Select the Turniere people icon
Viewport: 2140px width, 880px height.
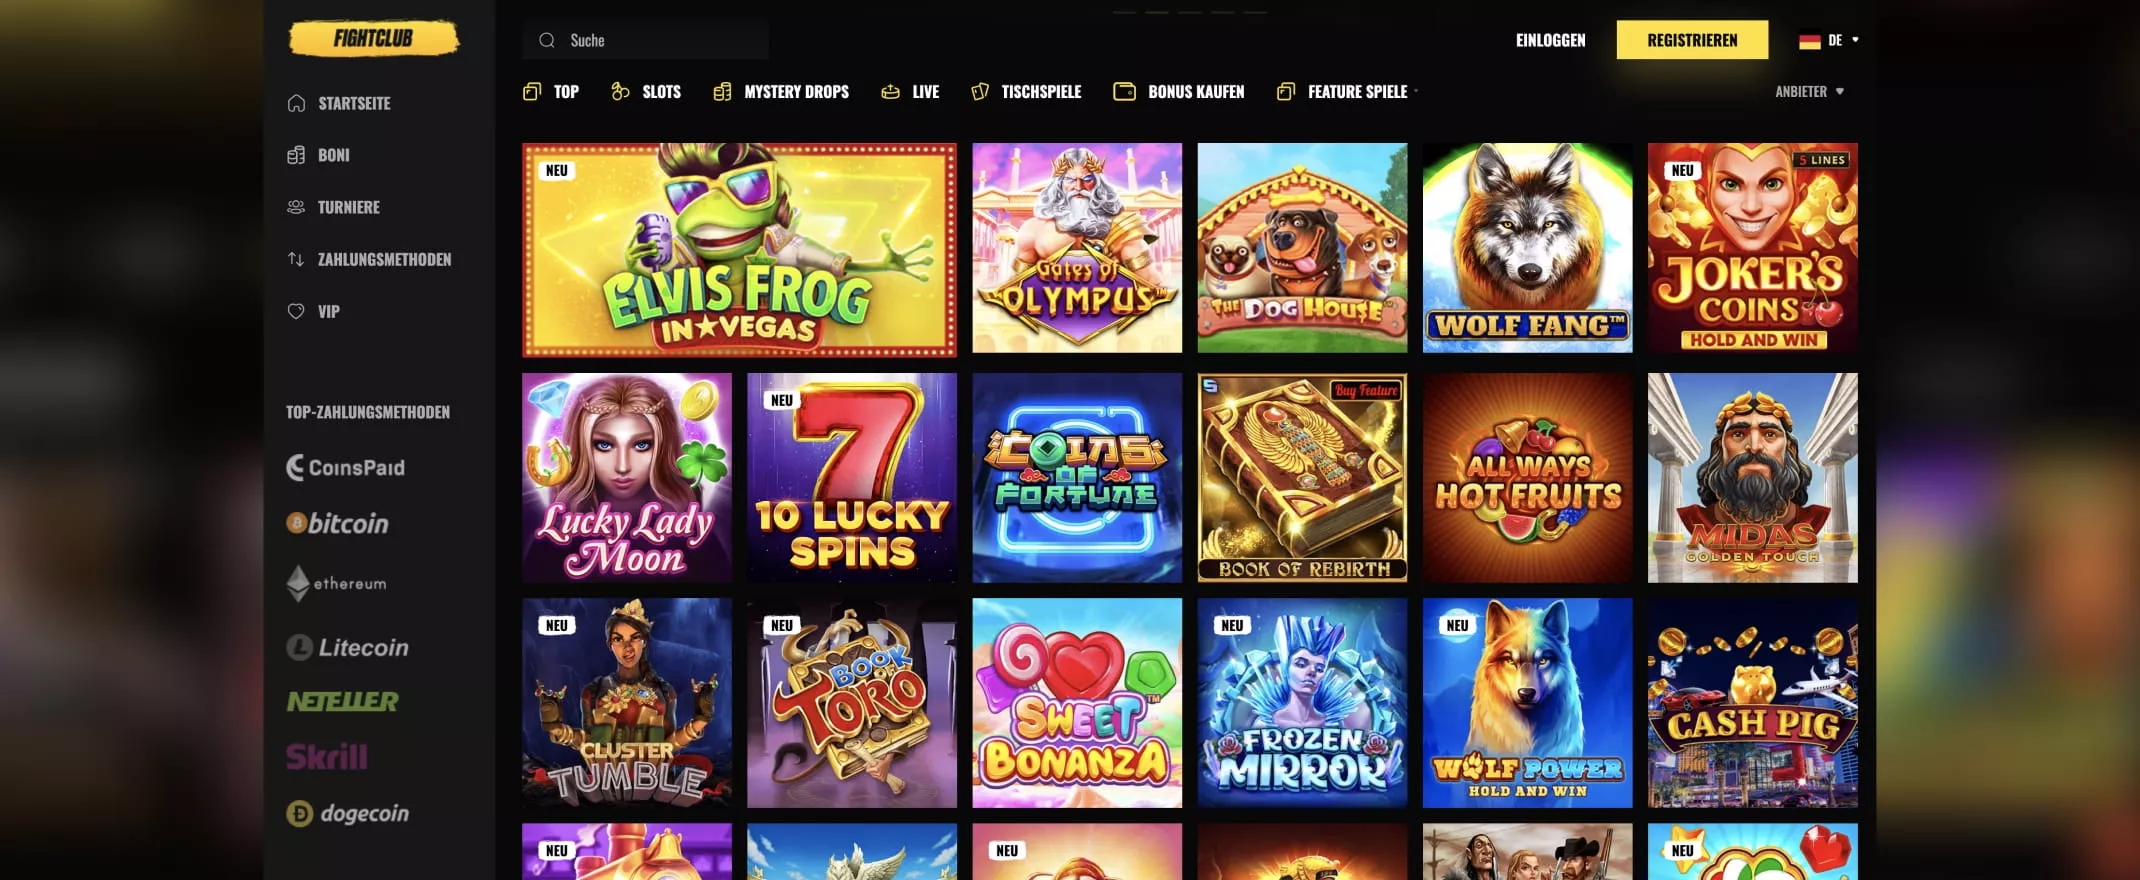pos(296,207)
